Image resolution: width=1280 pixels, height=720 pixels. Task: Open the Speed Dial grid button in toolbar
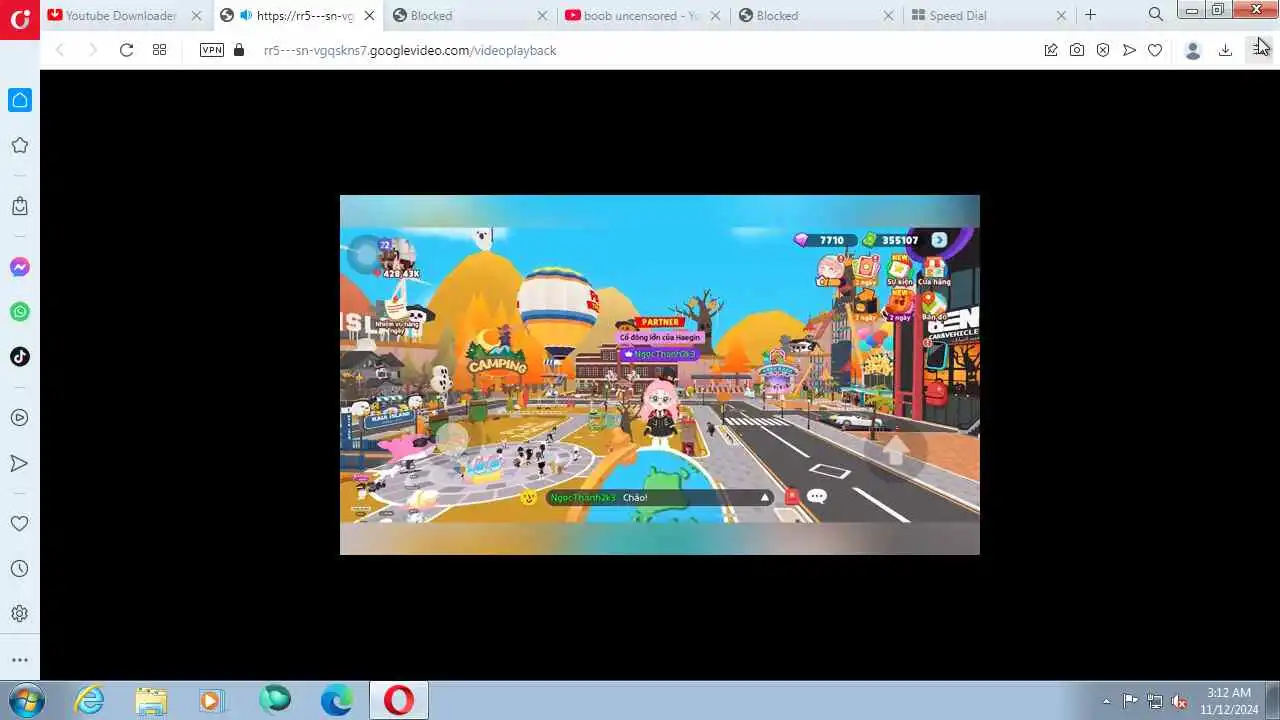(x=159, y=50)
